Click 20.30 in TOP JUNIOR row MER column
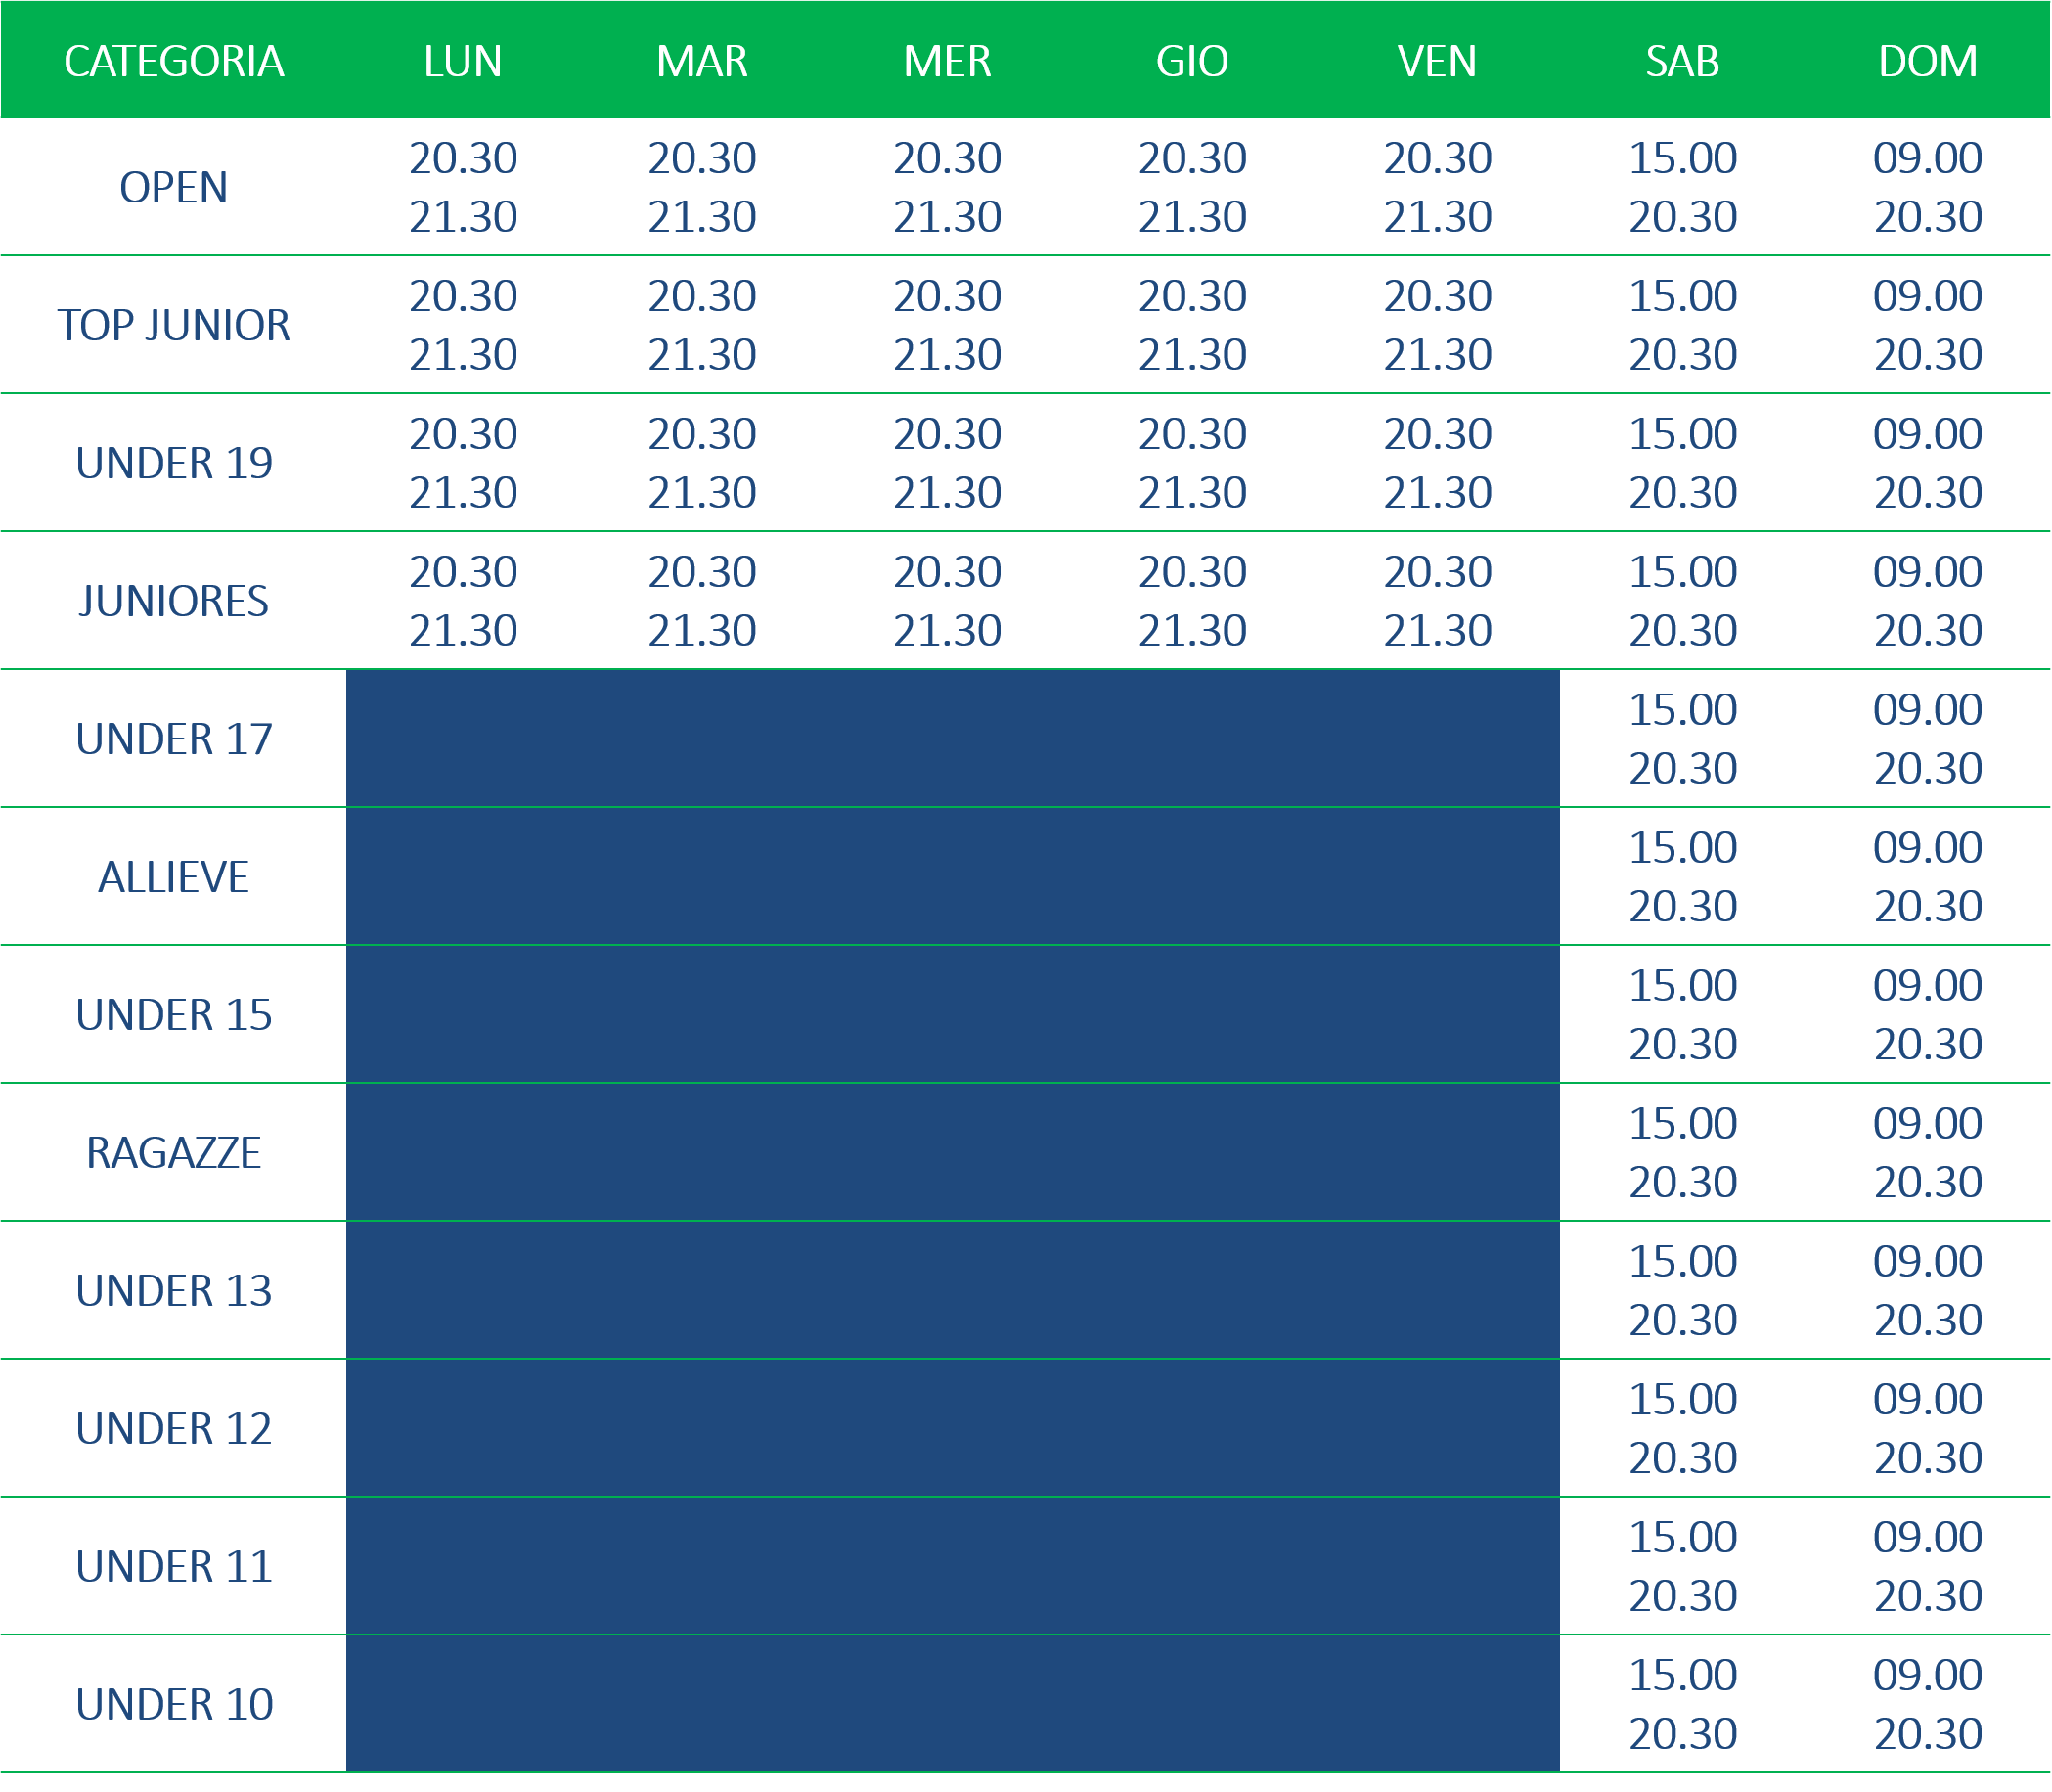This screenshot has height=1792, width=2052. [x=947, y=296]
